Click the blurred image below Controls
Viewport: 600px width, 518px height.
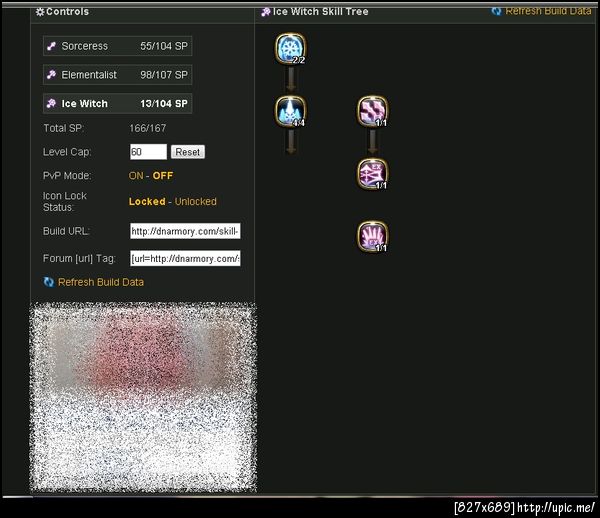point(143,397)
